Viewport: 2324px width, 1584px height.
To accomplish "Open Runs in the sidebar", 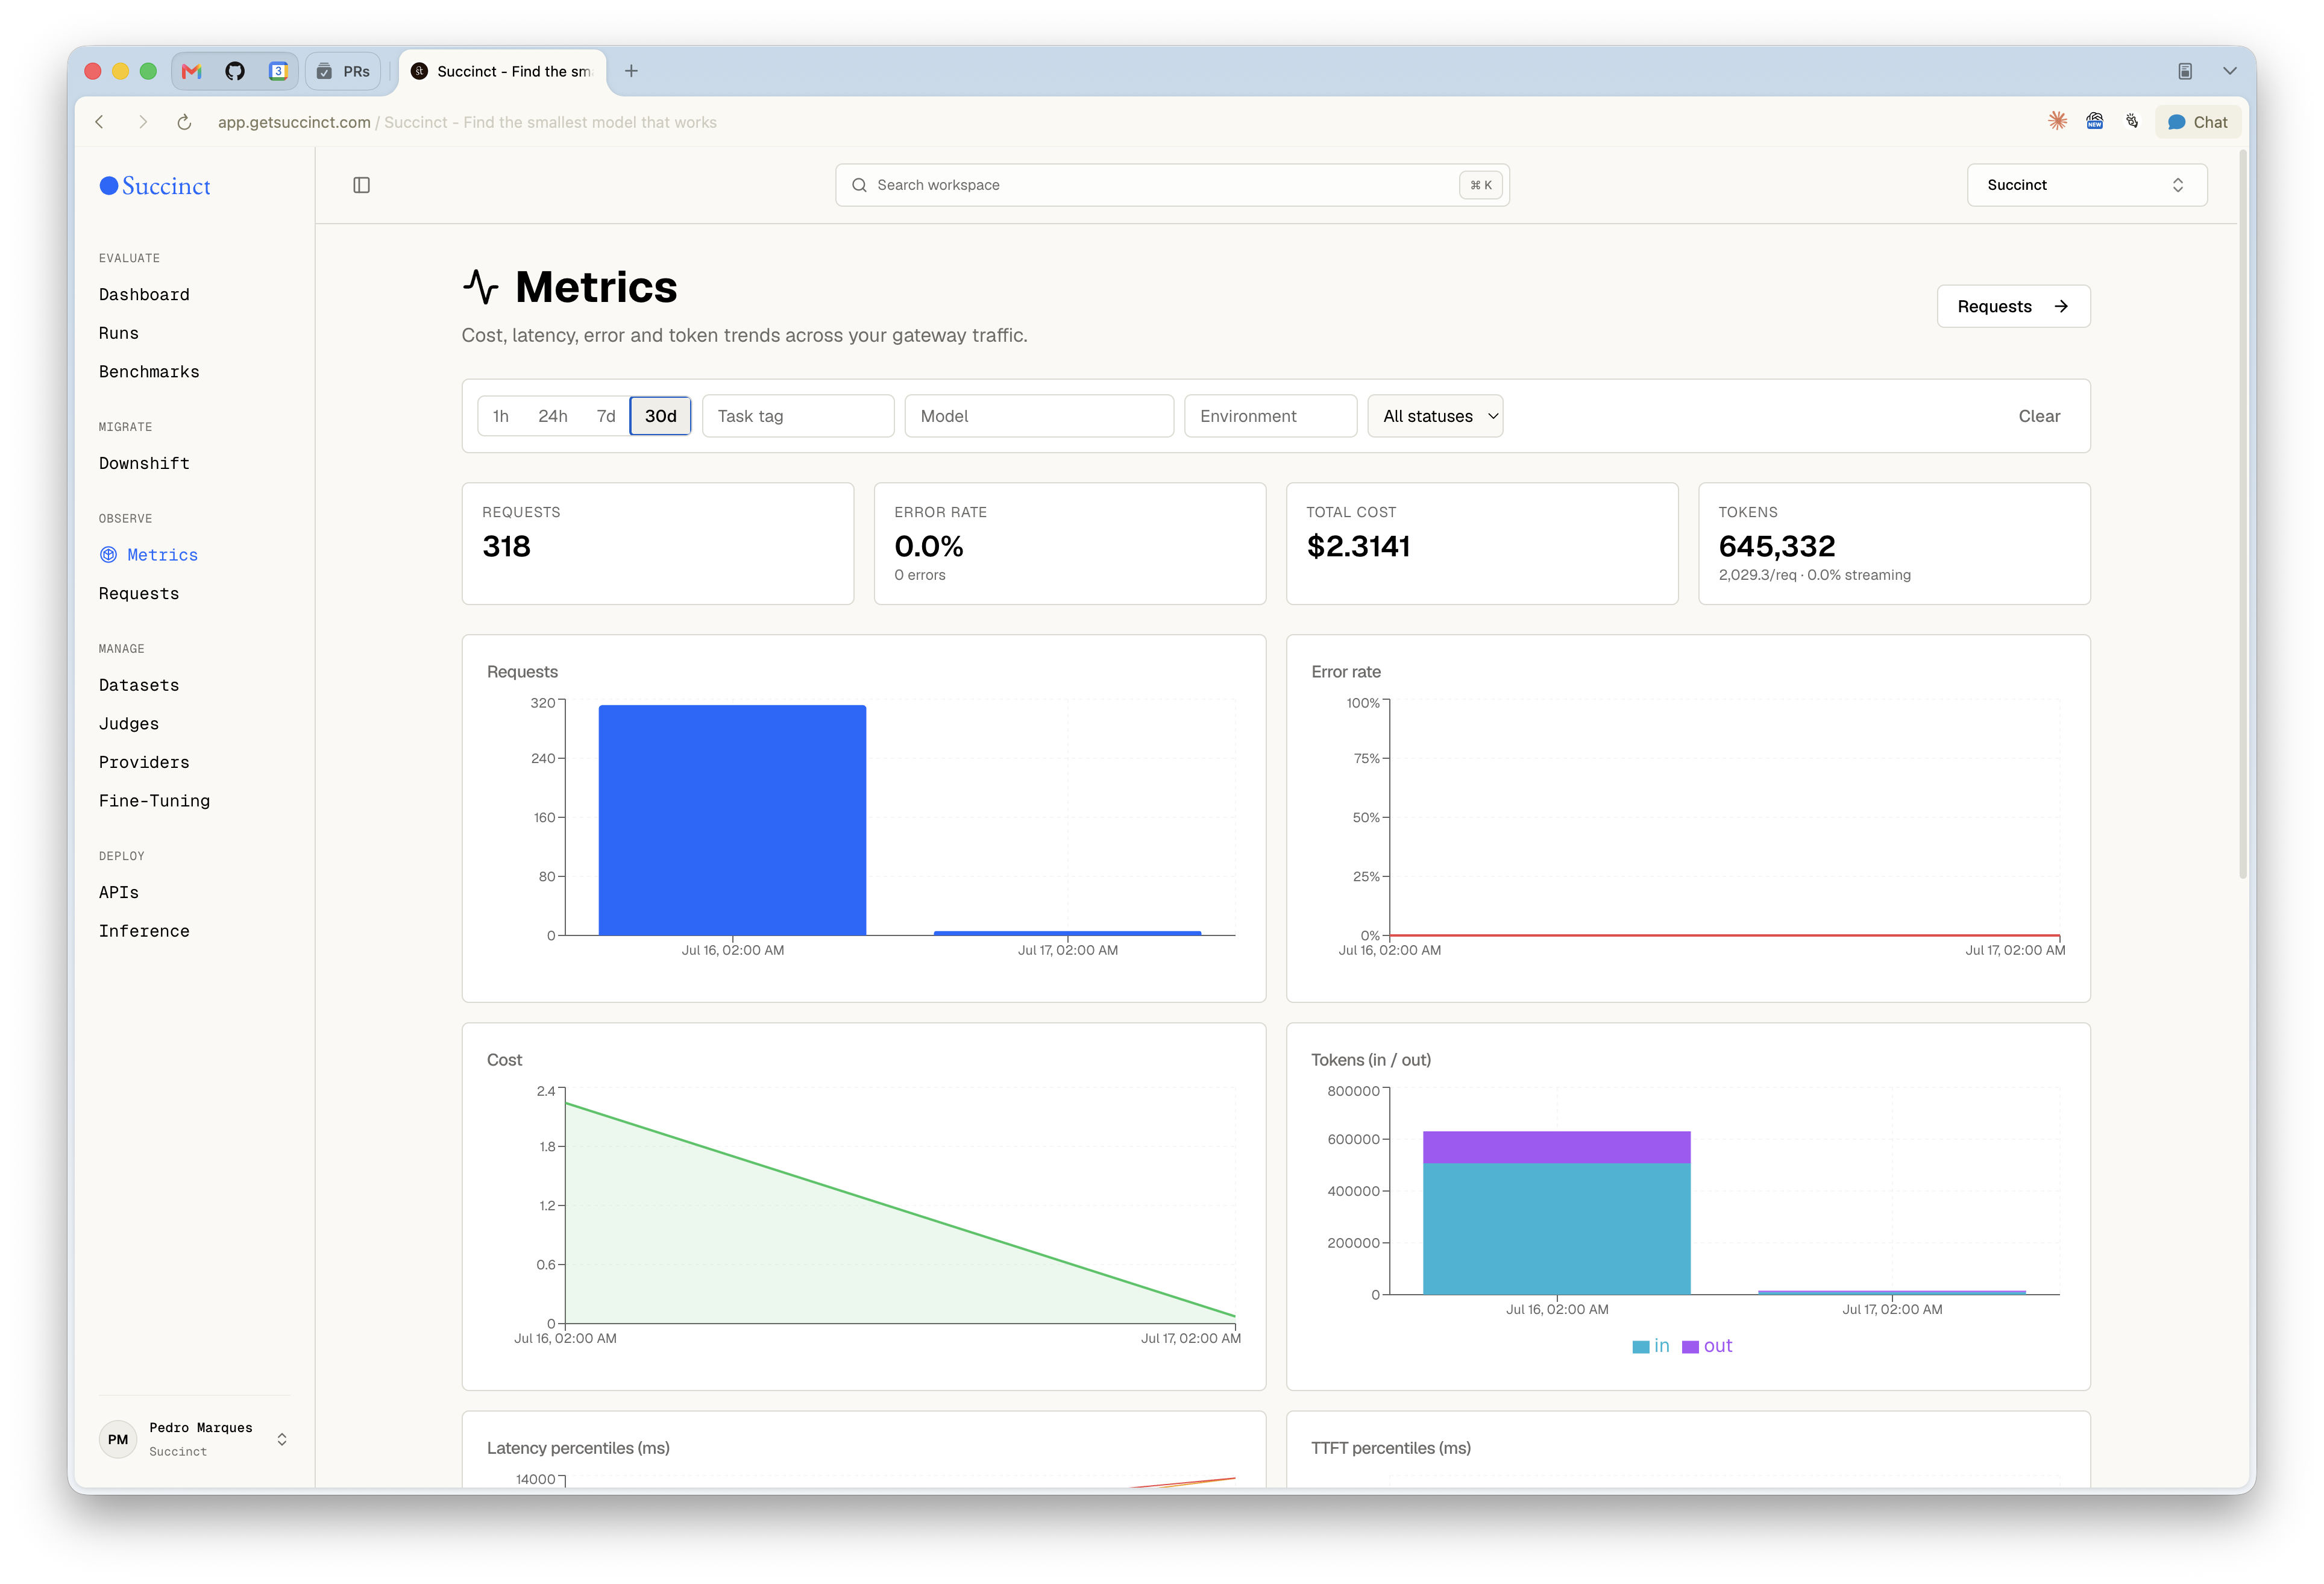I will click(x=119, y=333).
